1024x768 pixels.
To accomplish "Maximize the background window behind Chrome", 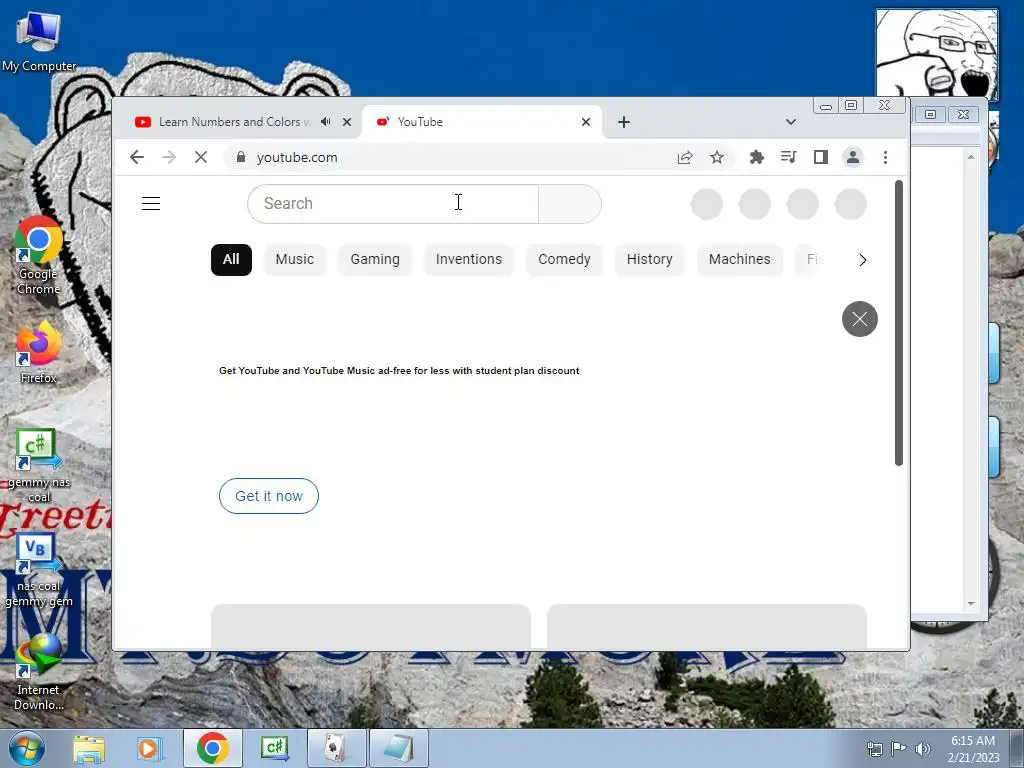I will tap(930, 114).
